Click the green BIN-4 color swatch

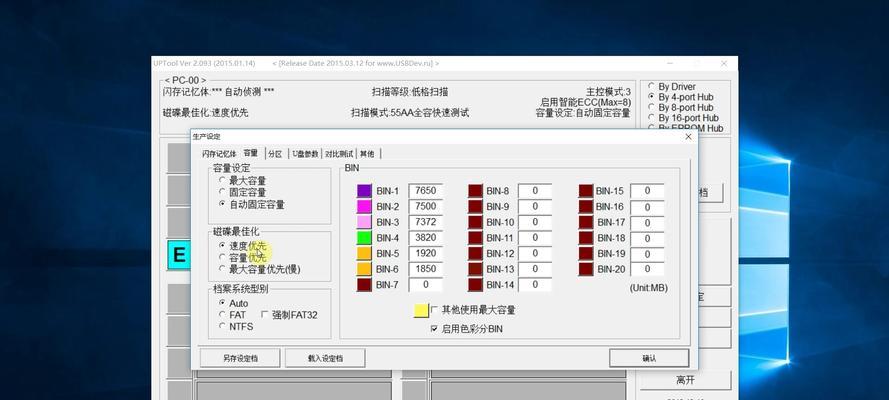tap(364, 237)
